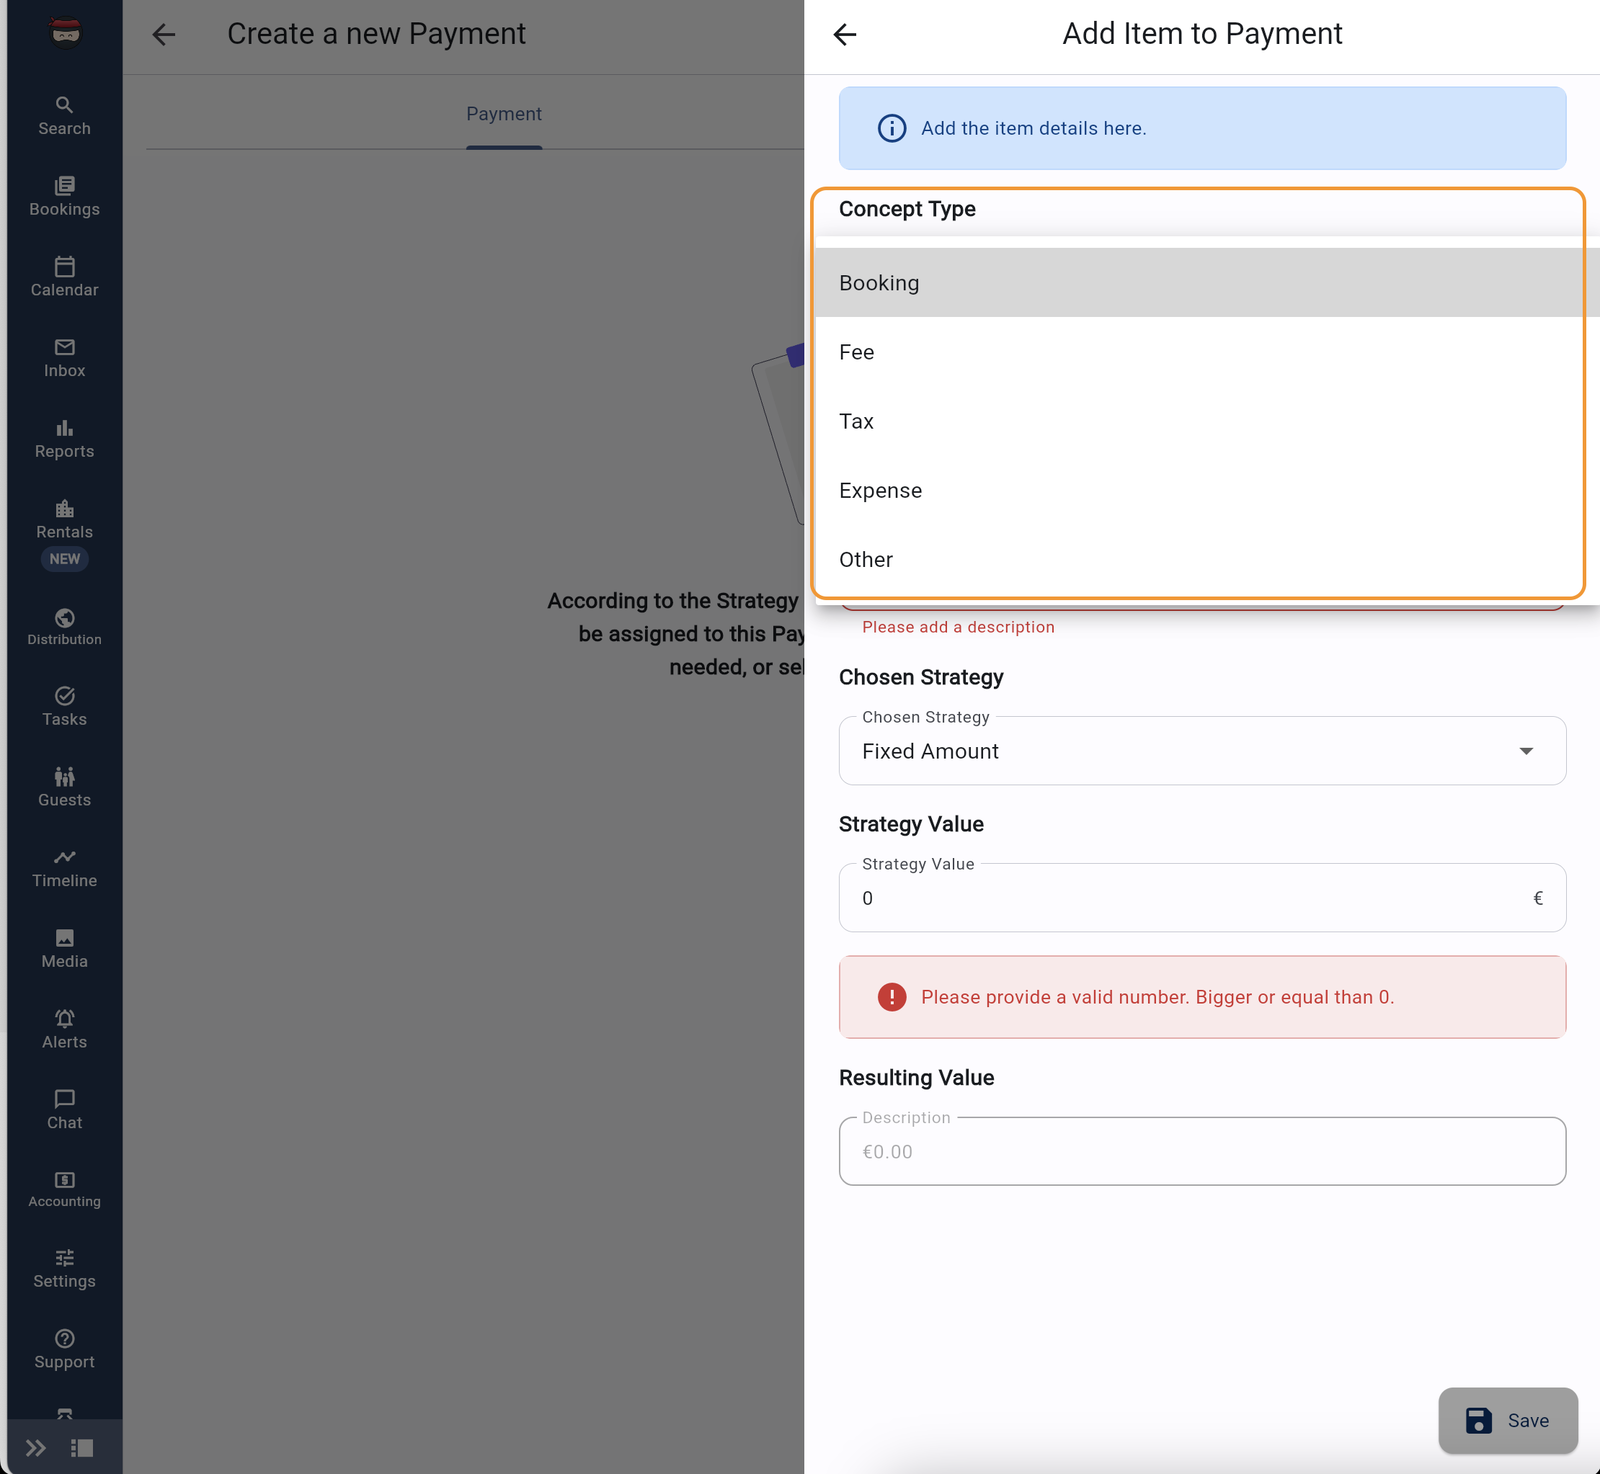Open the Timeline view

click(64, 867)
